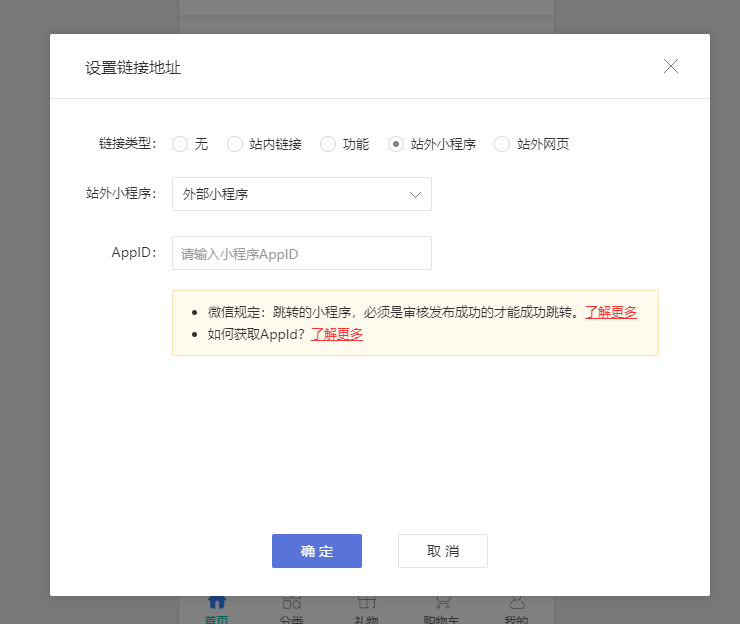740x624 pixels.
Task: Choose the 功能 link type radio
Action: [x=328, y=144]
